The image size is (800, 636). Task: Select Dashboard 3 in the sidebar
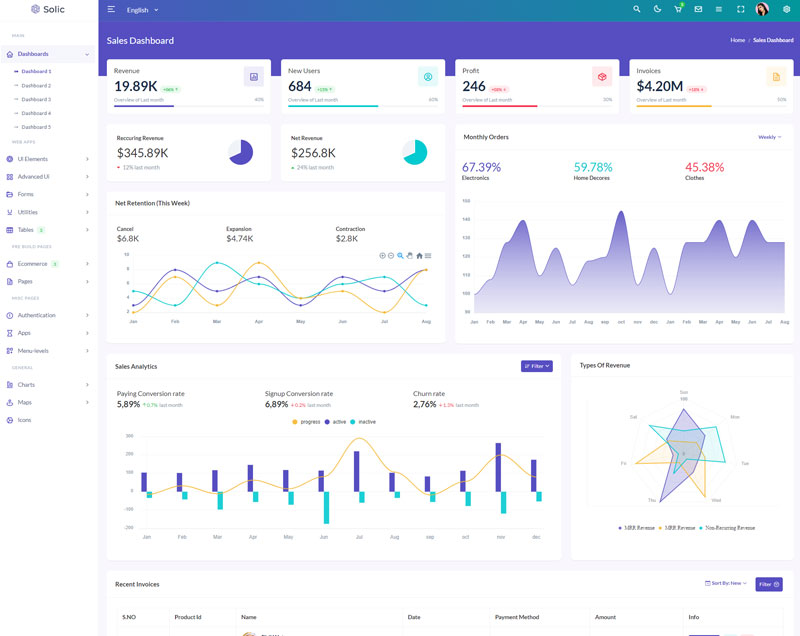pos(36,99)
